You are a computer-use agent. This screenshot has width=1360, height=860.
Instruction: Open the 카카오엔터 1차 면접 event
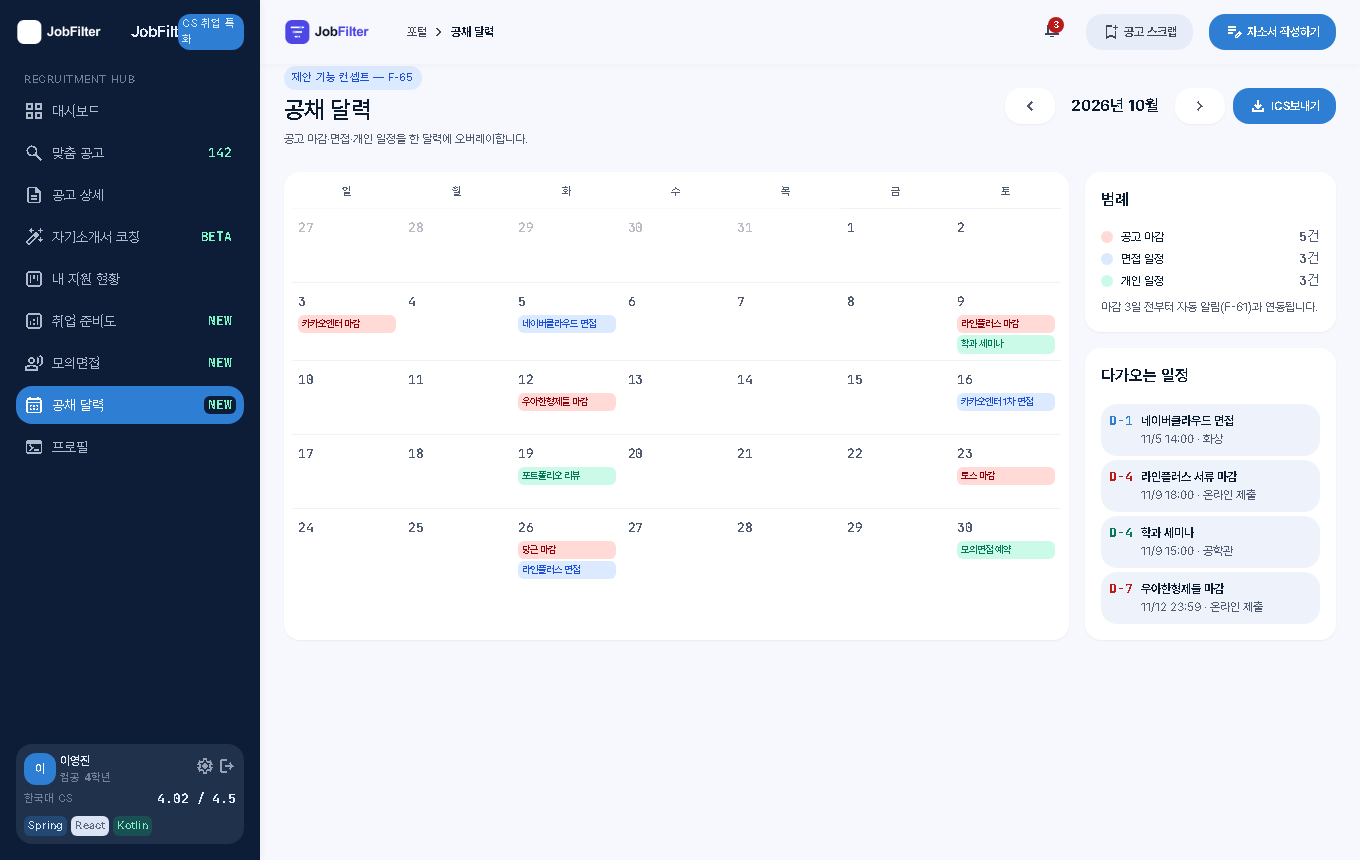click(1006, 402)
